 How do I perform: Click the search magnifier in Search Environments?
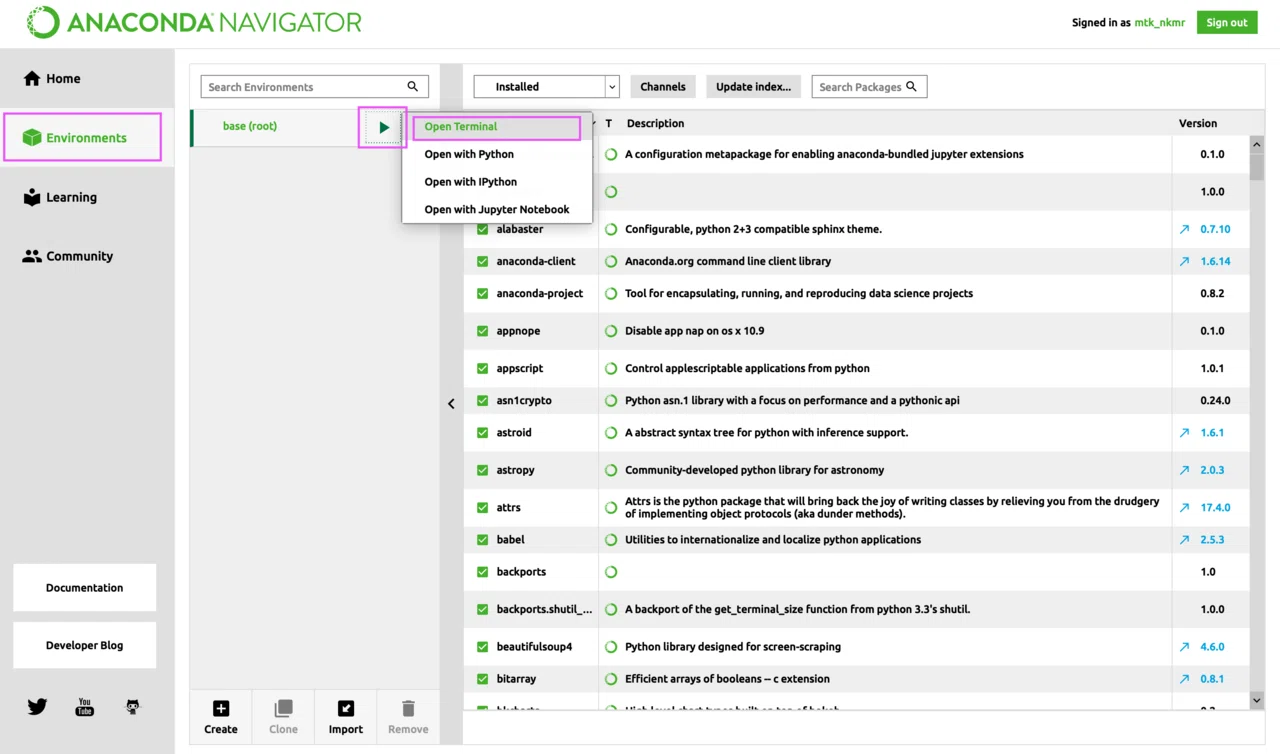pyautogui.click(x=413, y=87)
